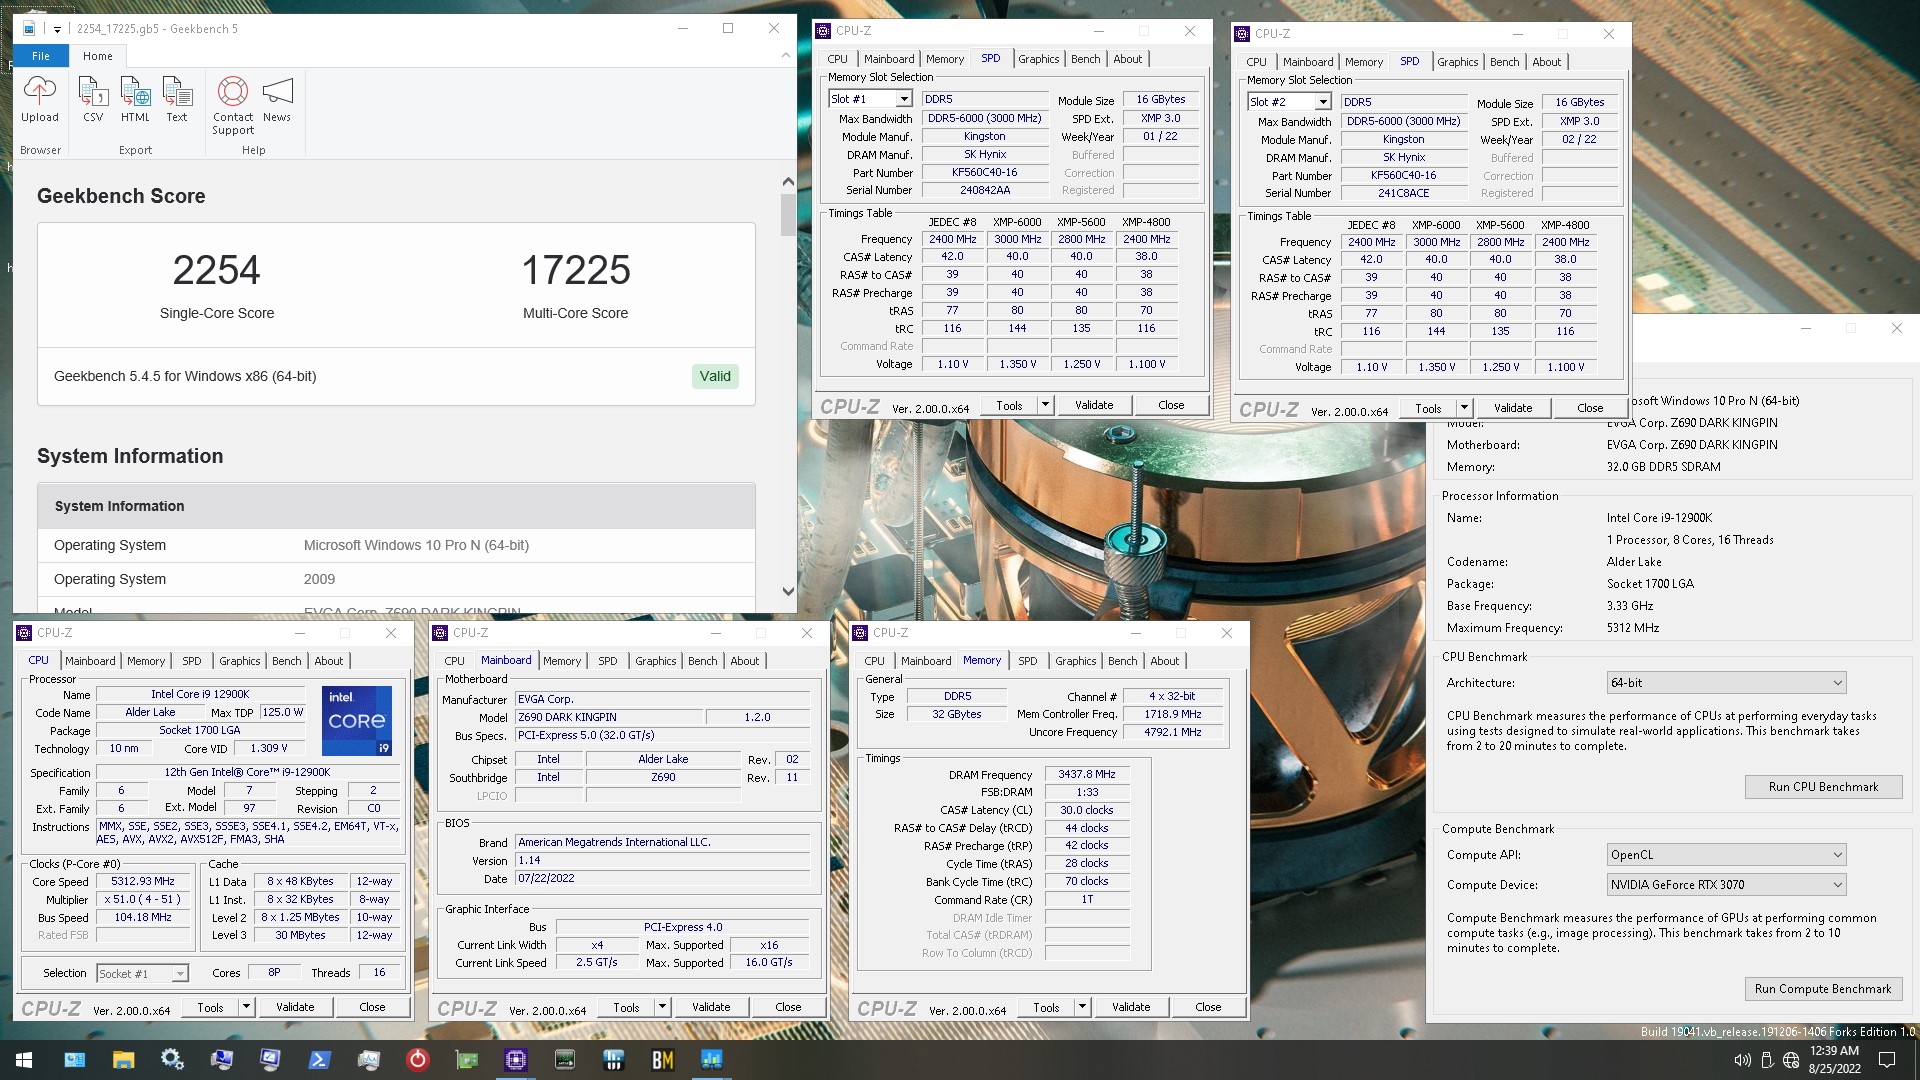The image size is (1920, 1080).
Task: Click green graphics card icon on taskbar
Action: (x=466, y=1060)
